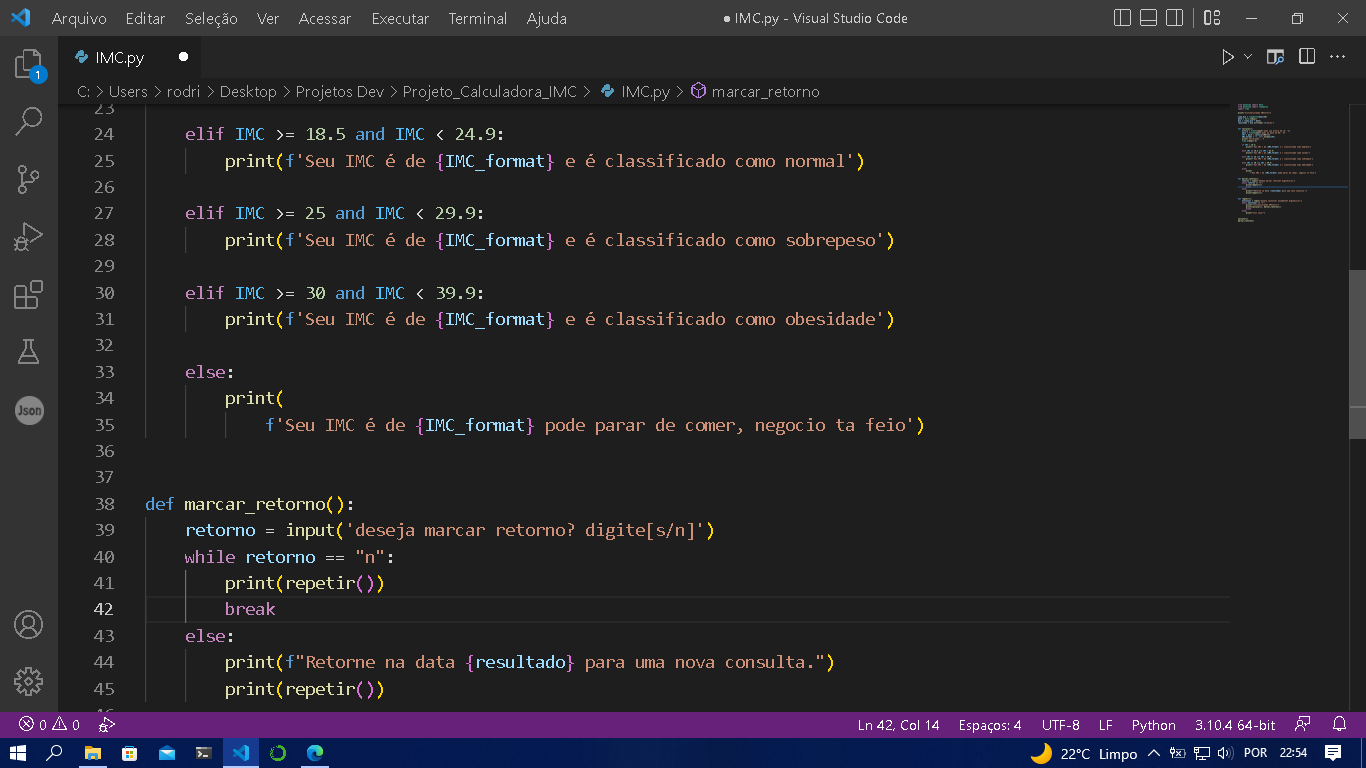Image resolution: width=1366 pixels, height=768 pixels.
Task: Click line number 38 in the gutter
Action: [x=104, y=504]
